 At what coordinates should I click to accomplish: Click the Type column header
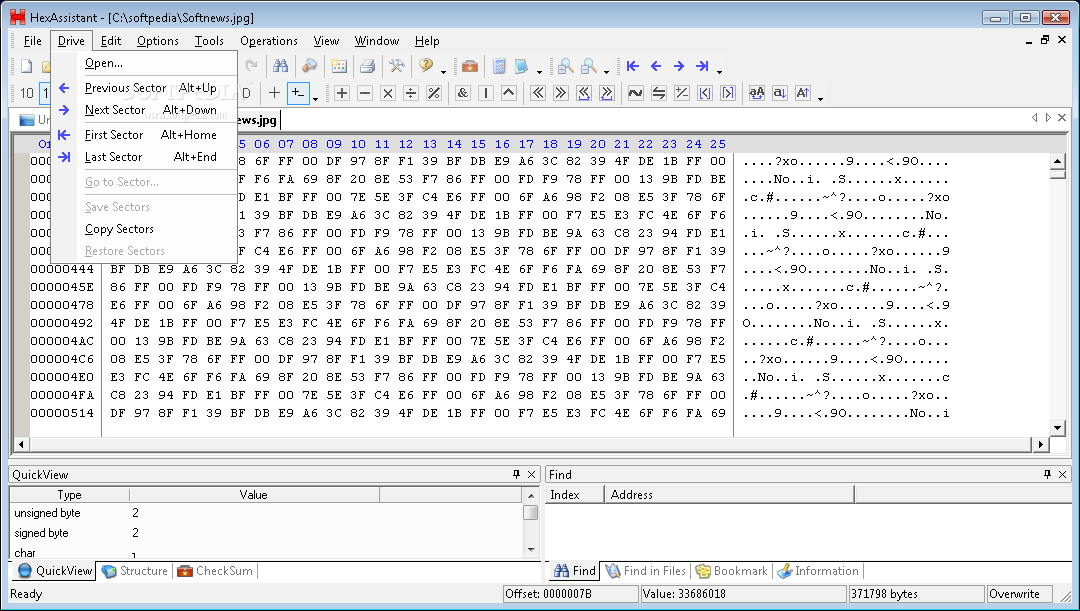tap(70, 495)
